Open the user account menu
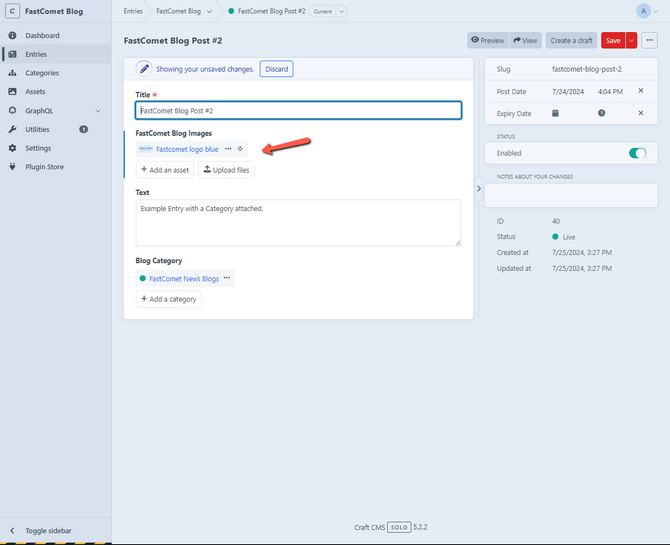Viewport: 670px width, 545px height. click(x=647, y=11)
